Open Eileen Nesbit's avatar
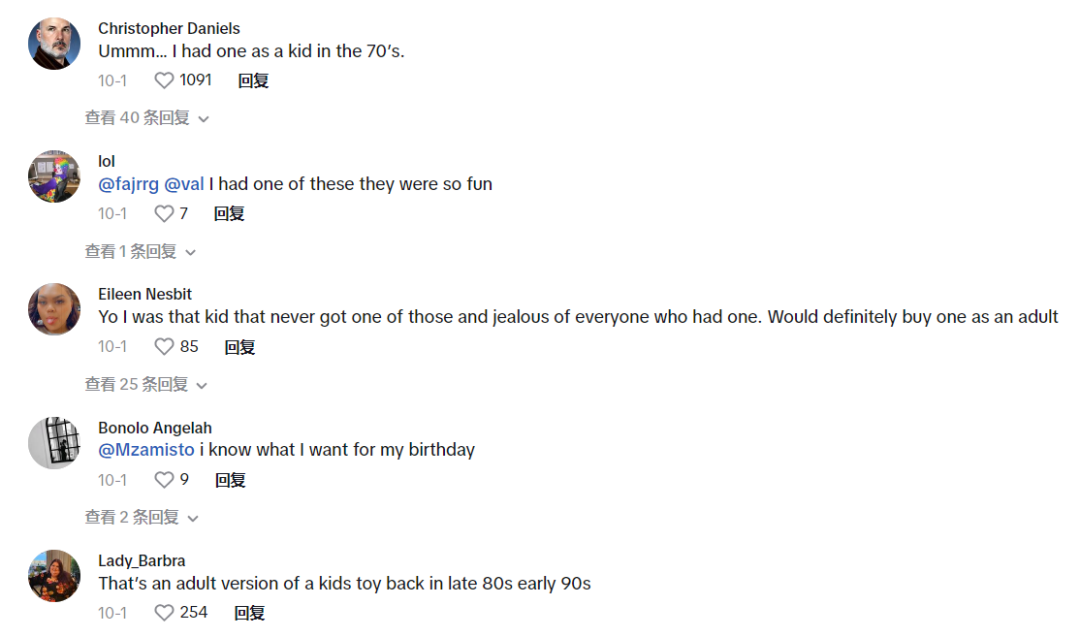The width and height of the screenshot is (1080, 637). 54,309
